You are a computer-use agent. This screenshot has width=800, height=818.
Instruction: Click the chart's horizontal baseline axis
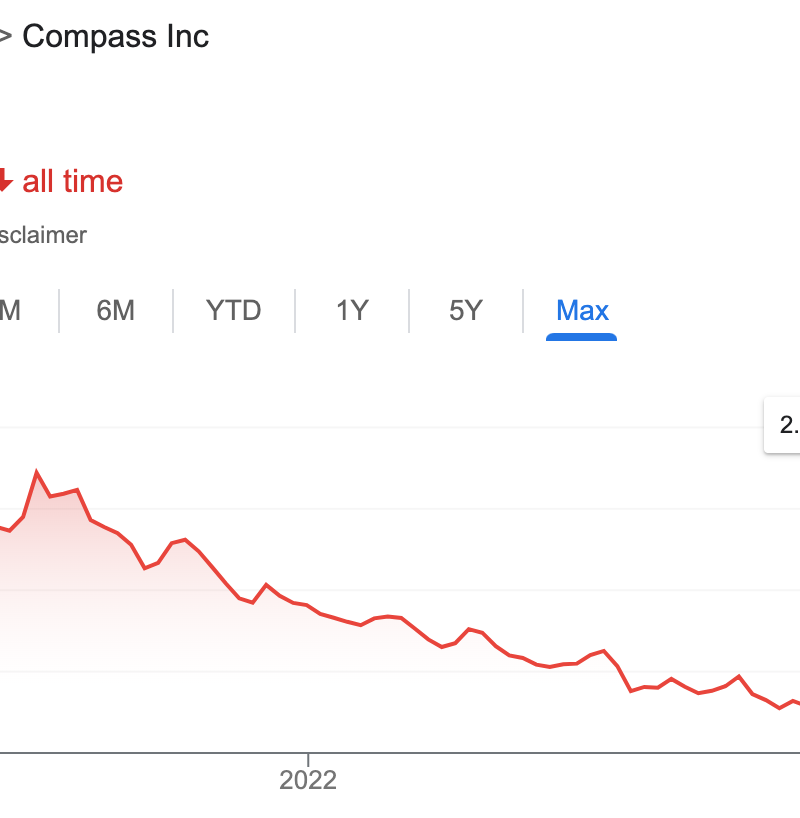point(500,751)
